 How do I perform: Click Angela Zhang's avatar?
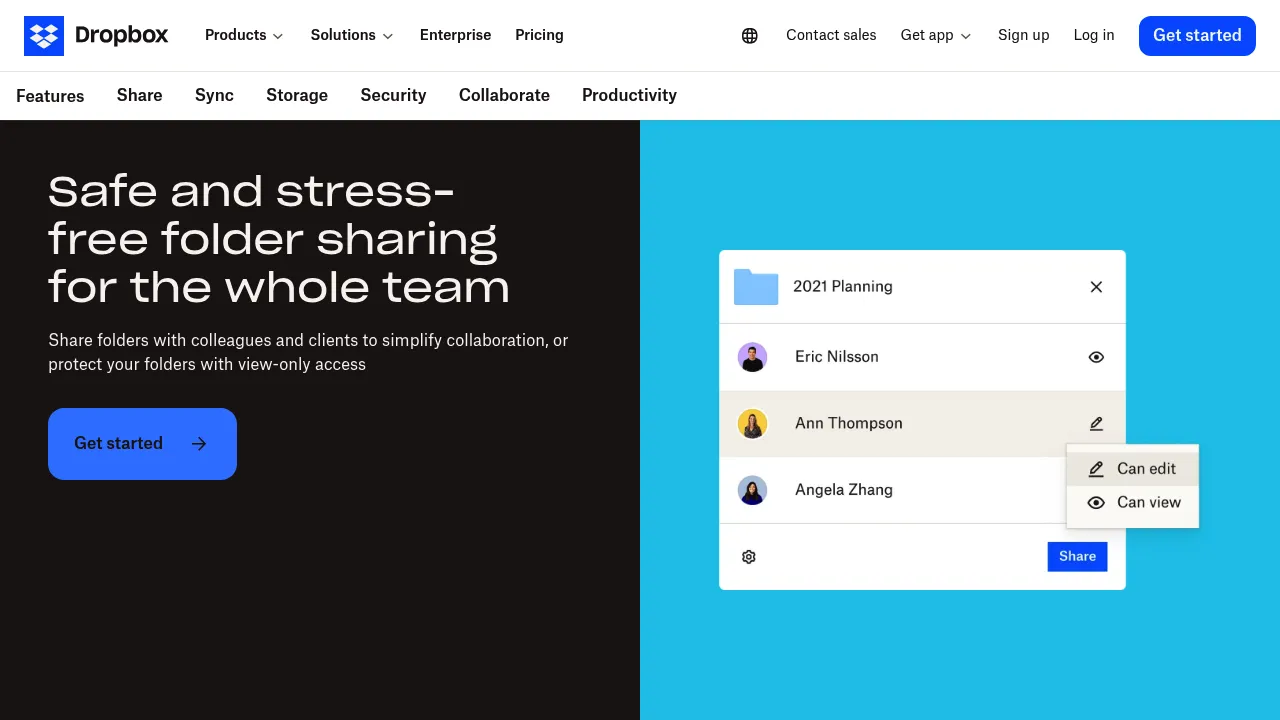coord(752,490)
